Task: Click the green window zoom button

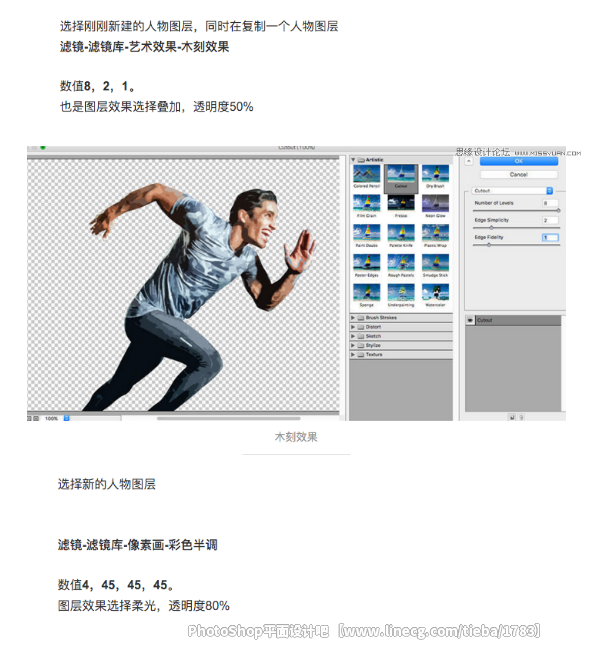Action: coord(43,147)
